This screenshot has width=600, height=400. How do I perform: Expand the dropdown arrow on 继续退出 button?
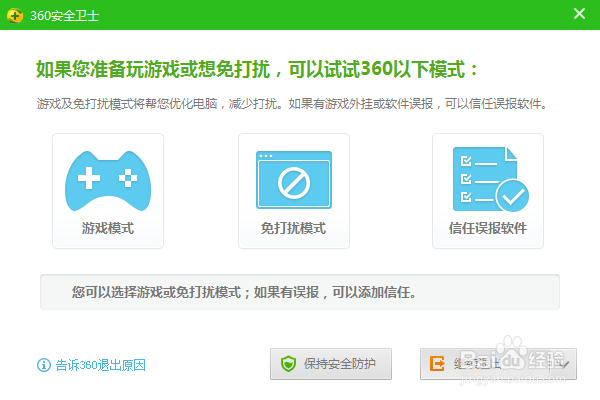[564, 364]
